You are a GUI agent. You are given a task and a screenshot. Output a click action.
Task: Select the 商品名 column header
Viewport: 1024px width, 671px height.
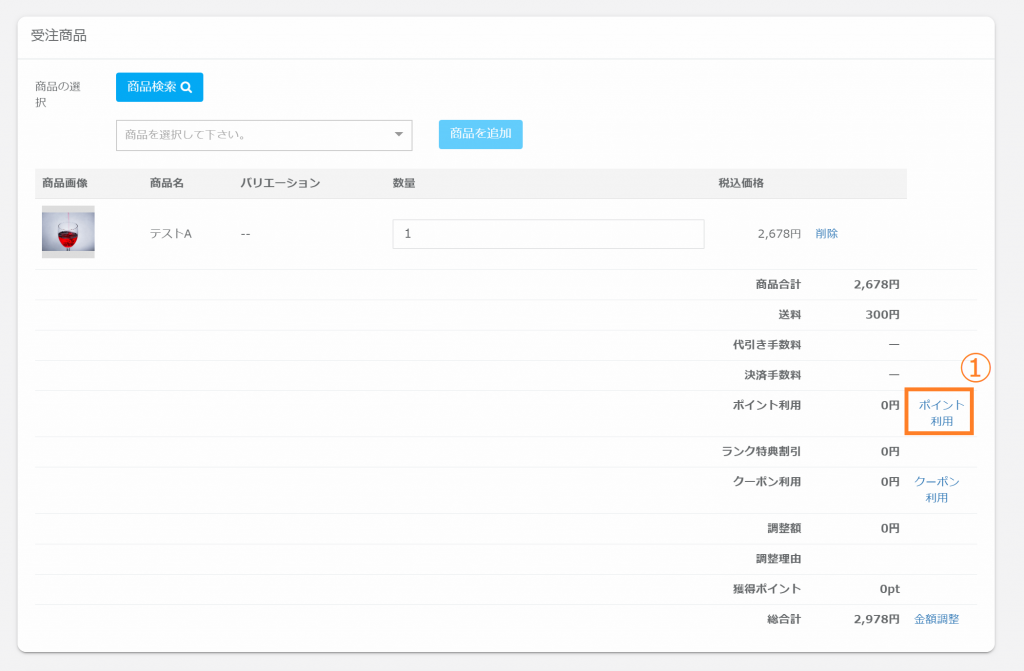click(x=167, y=183)
